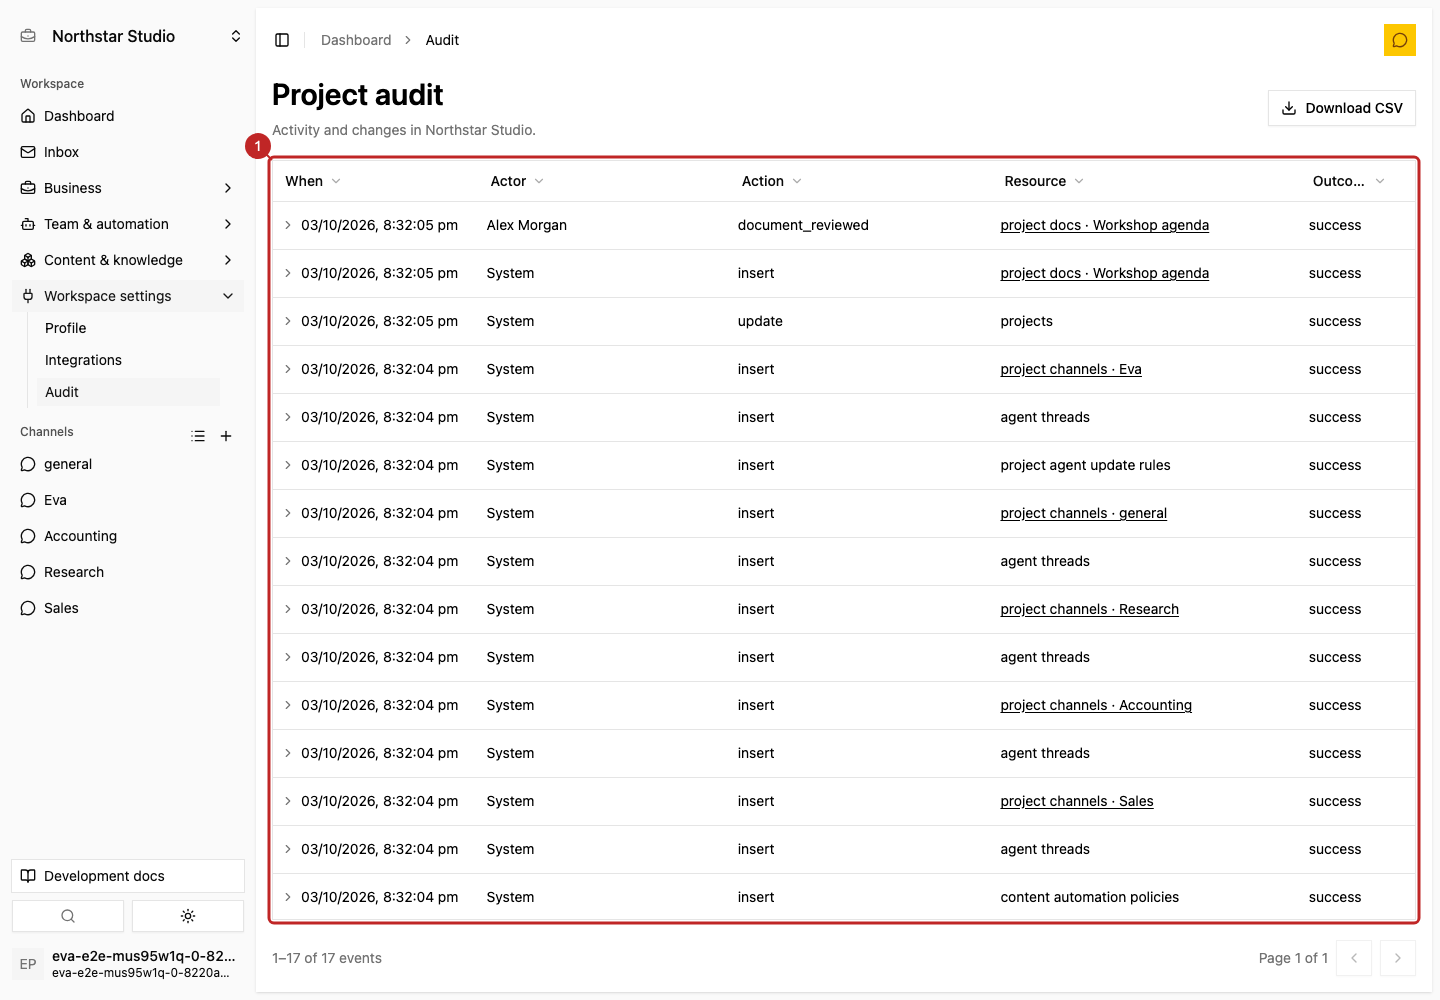Click the 'content automation policies' resource cell
This screenshot has height=1000, width=1440.
pyautogui.click(x=1090, y=897)
